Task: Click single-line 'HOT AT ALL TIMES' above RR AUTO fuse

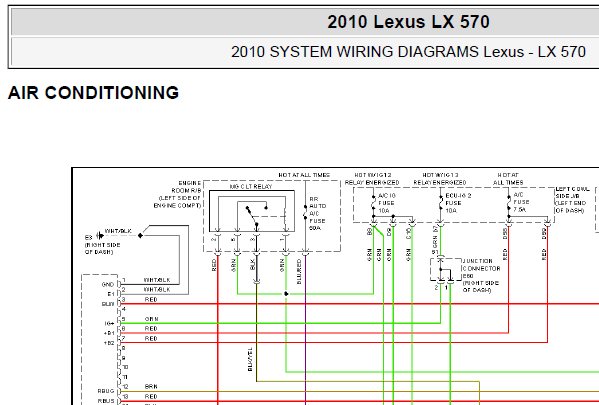Action: point(304,175)
